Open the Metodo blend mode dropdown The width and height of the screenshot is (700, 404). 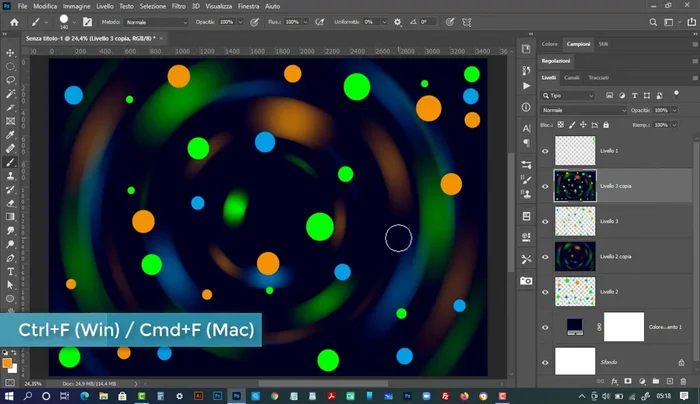[x=156, y=21]
